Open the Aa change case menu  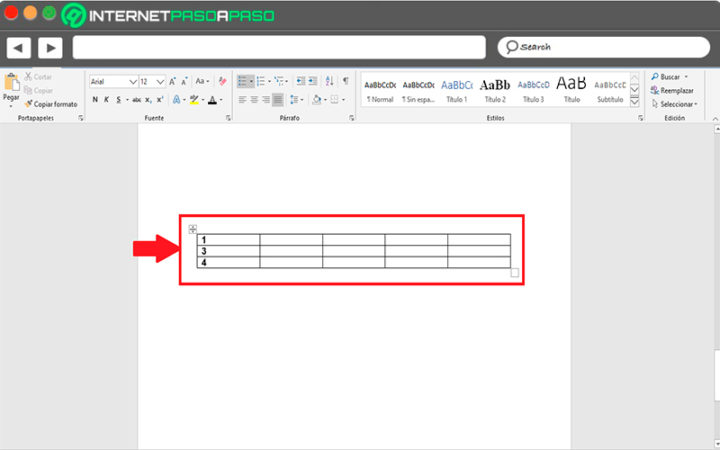click(202, 81)
